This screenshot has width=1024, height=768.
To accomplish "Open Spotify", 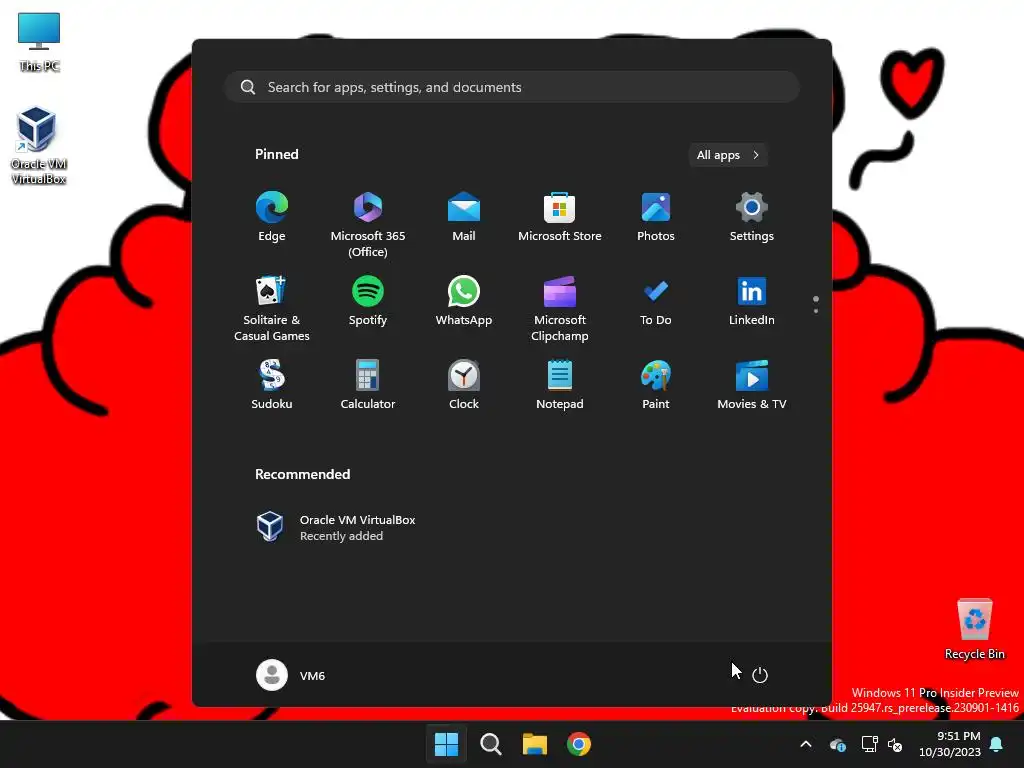I will click(x=368, y=302).
